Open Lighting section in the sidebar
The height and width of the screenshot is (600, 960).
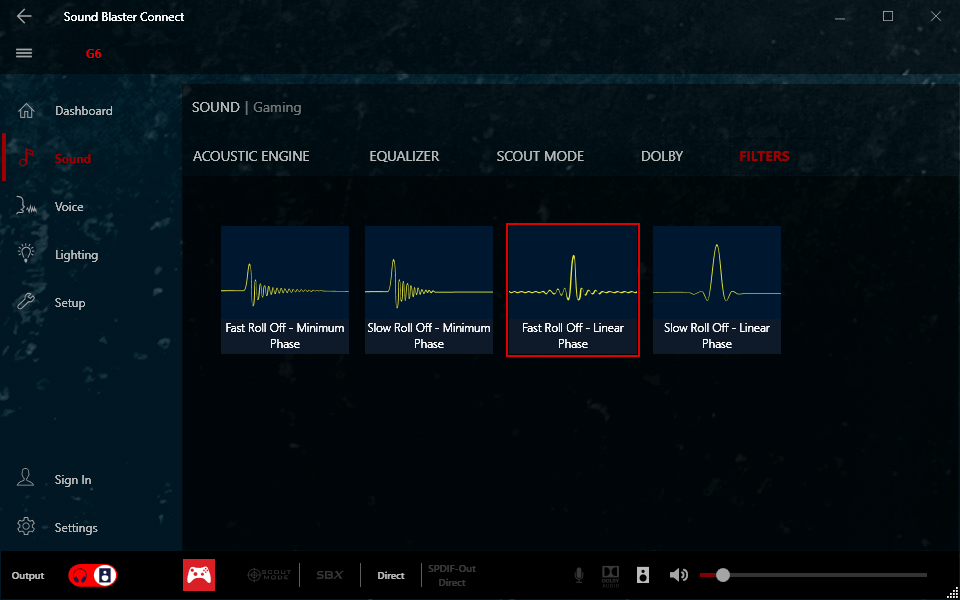[x=77, y=255]
